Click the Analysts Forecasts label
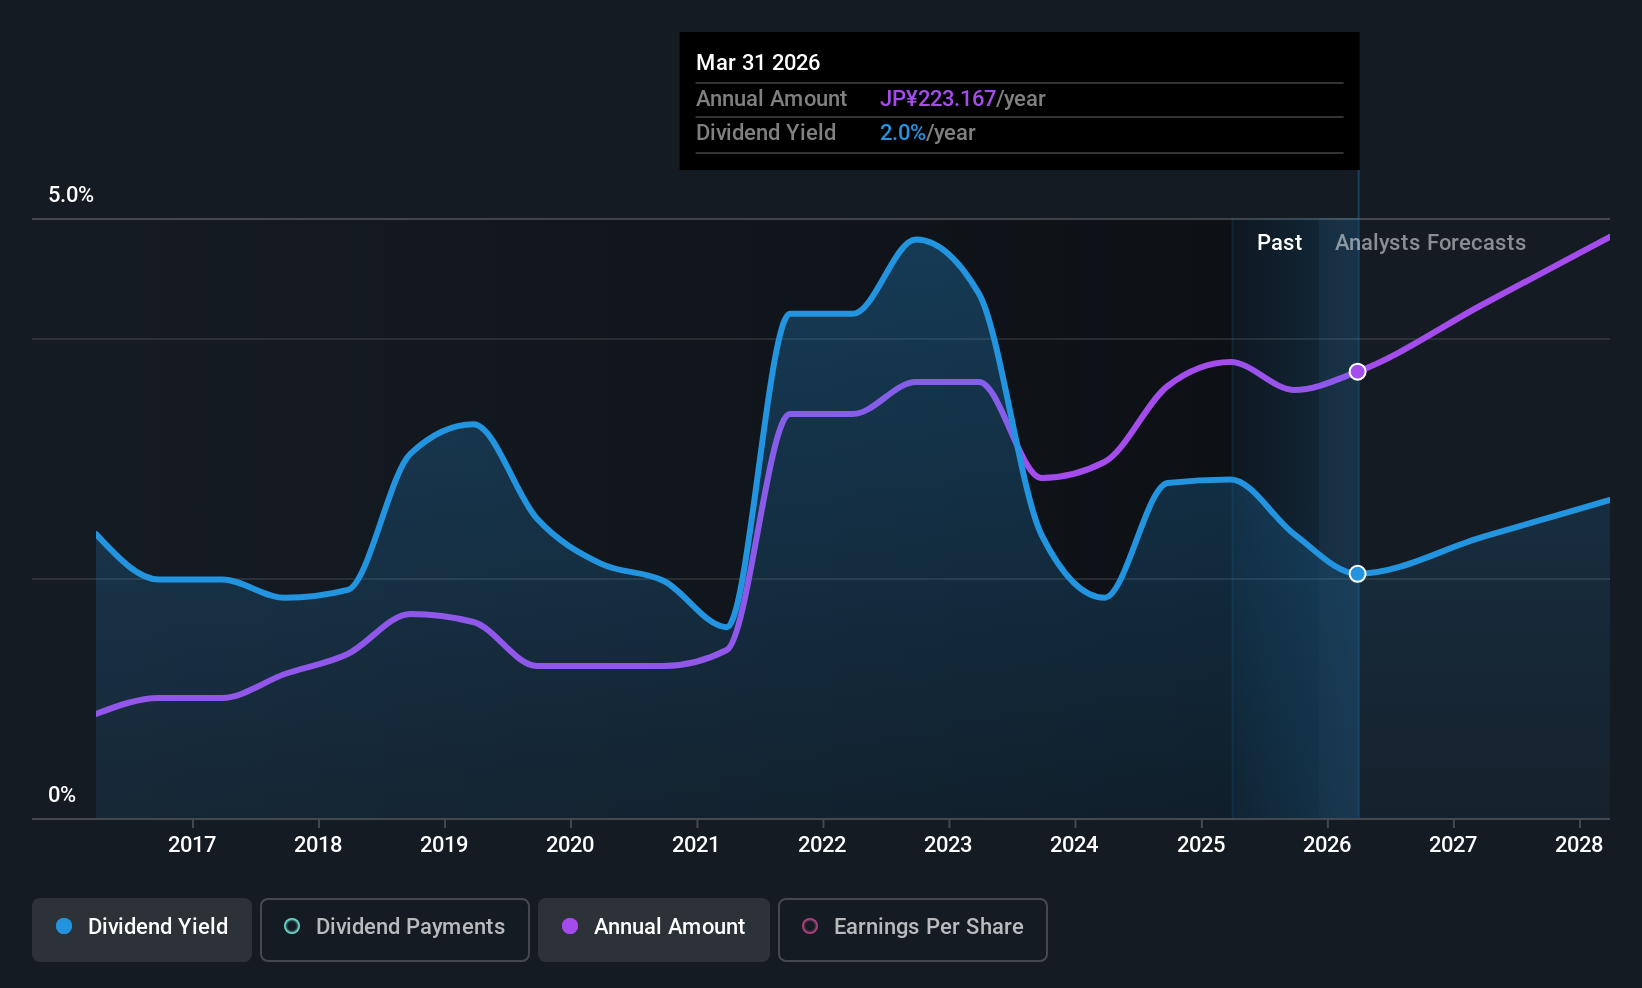The height and width of the screenshot is (988, 1642). pyautogui.click(x=1430, y=242)
